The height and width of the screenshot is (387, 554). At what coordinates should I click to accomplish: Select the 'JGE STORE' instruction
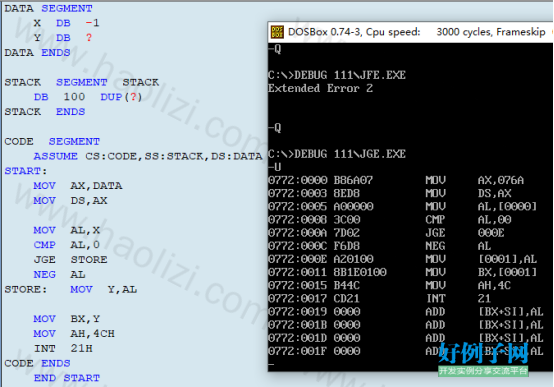(x=70, y=259)
